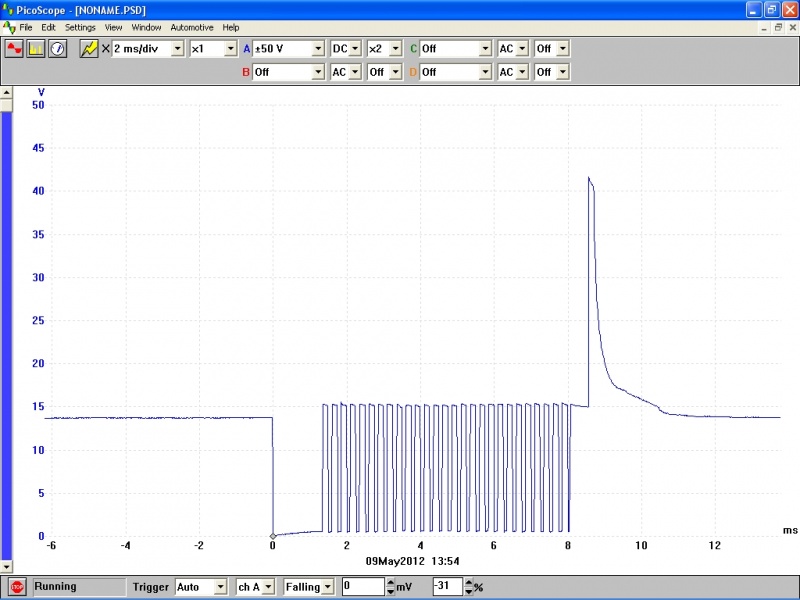Open the Settings menu
800x600 pixels.
point(80,27)
